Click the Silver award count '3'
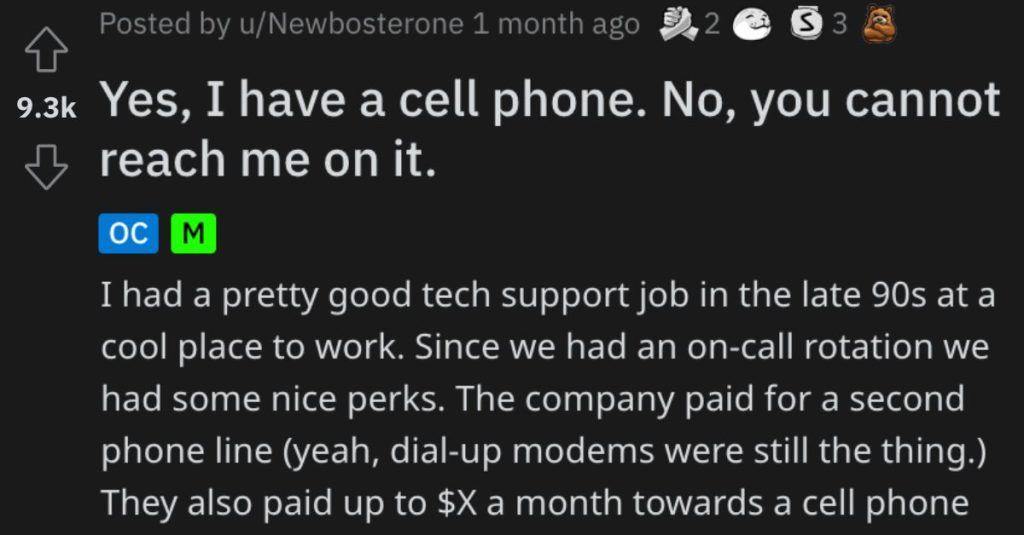Screen dimensions: 1024x535 839,24
